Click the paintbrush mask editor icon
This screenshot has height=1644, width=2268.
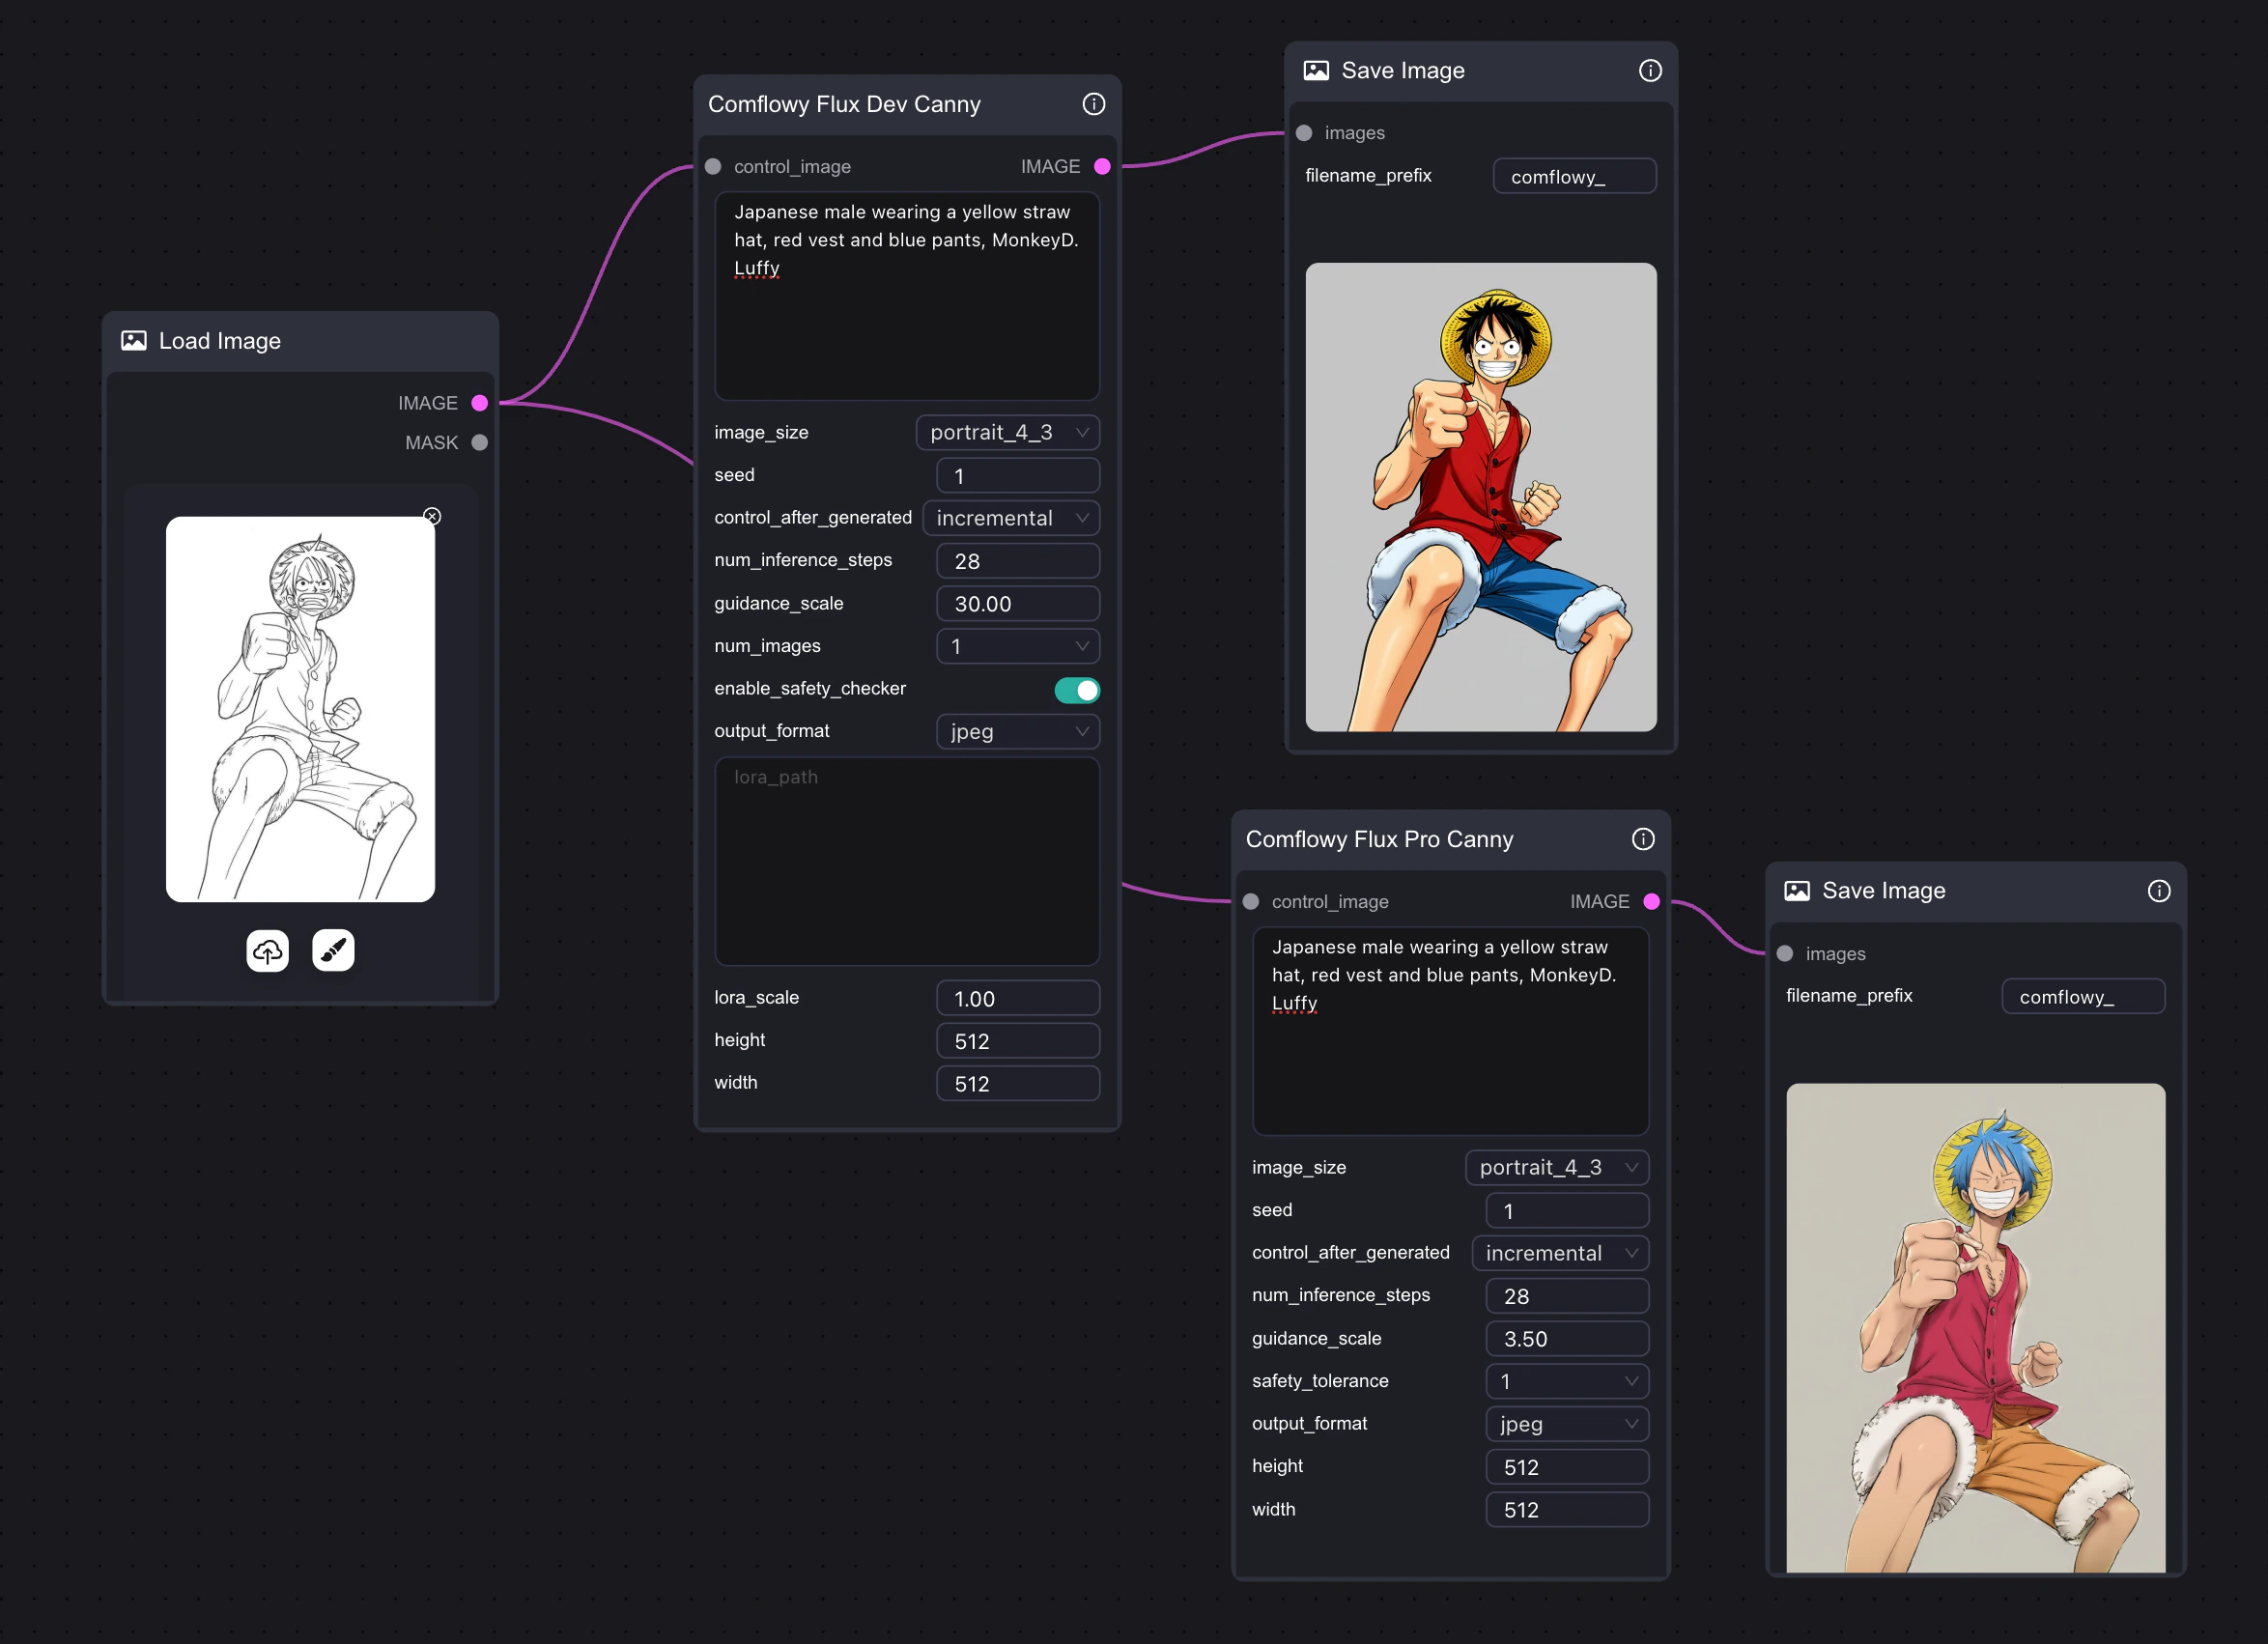[x=333, y=950]
